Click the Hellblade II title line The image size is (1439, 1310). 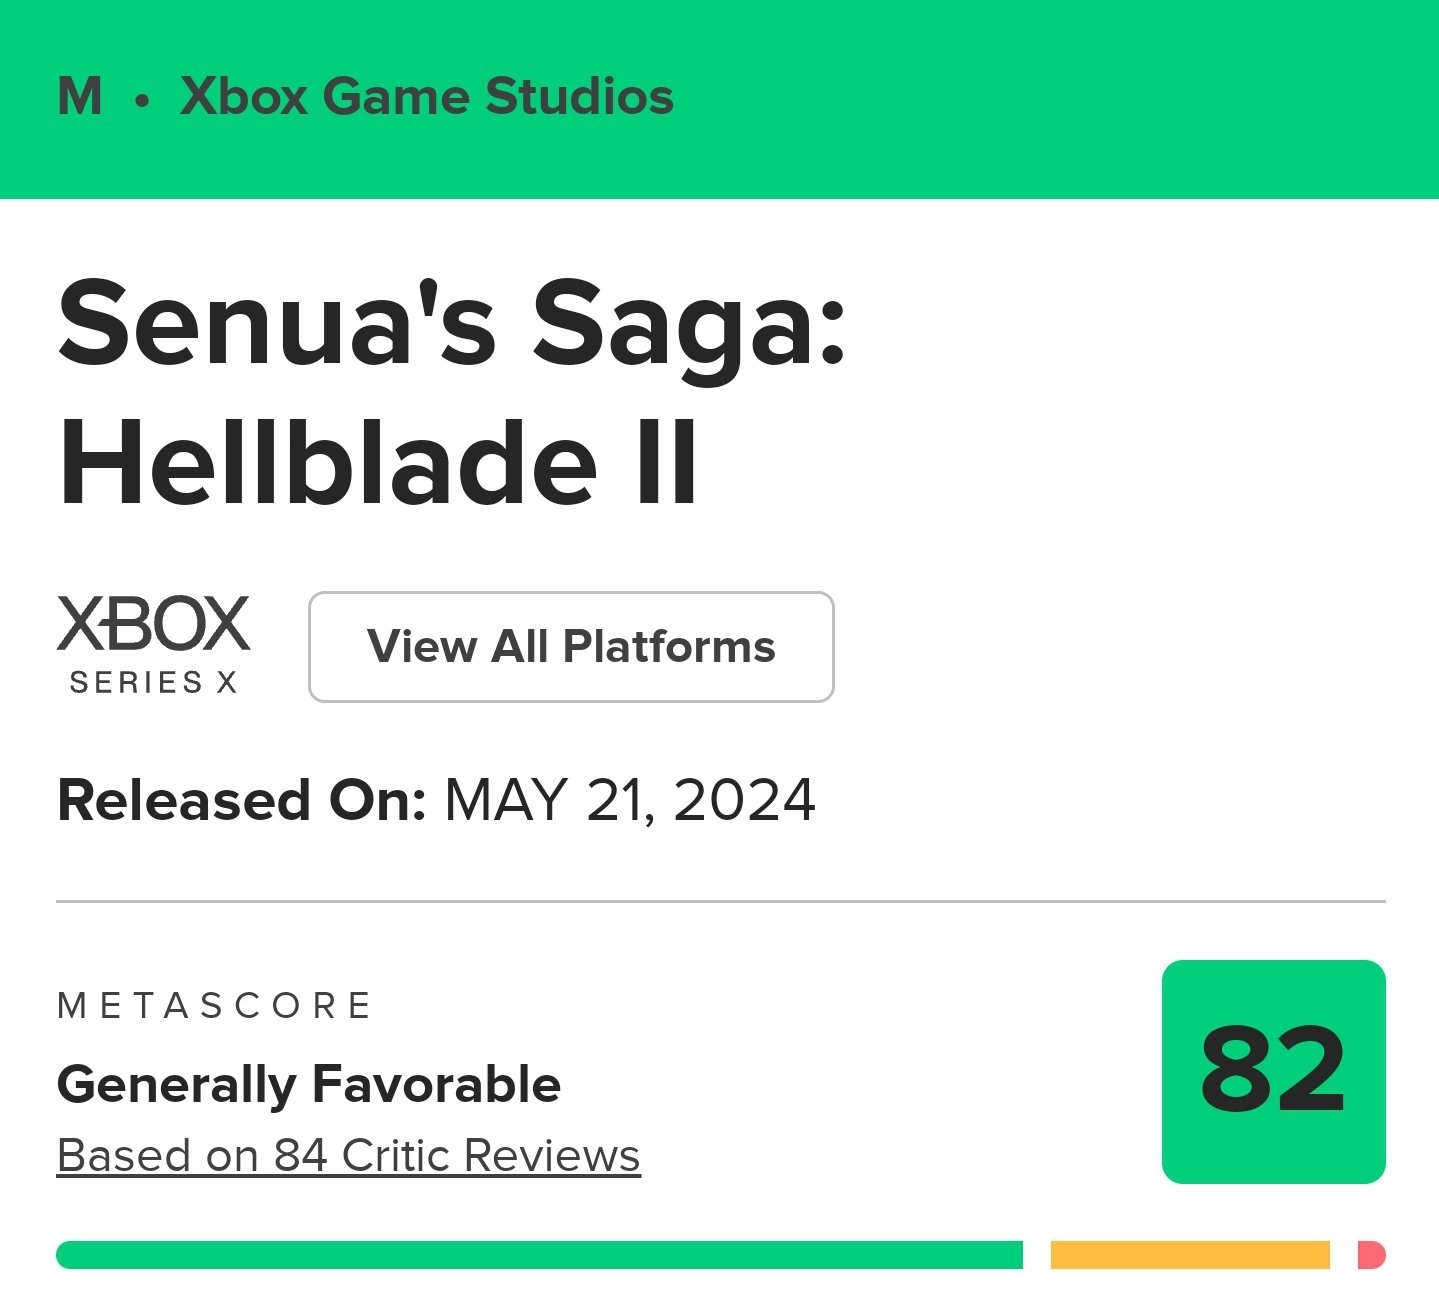(378, 462)
